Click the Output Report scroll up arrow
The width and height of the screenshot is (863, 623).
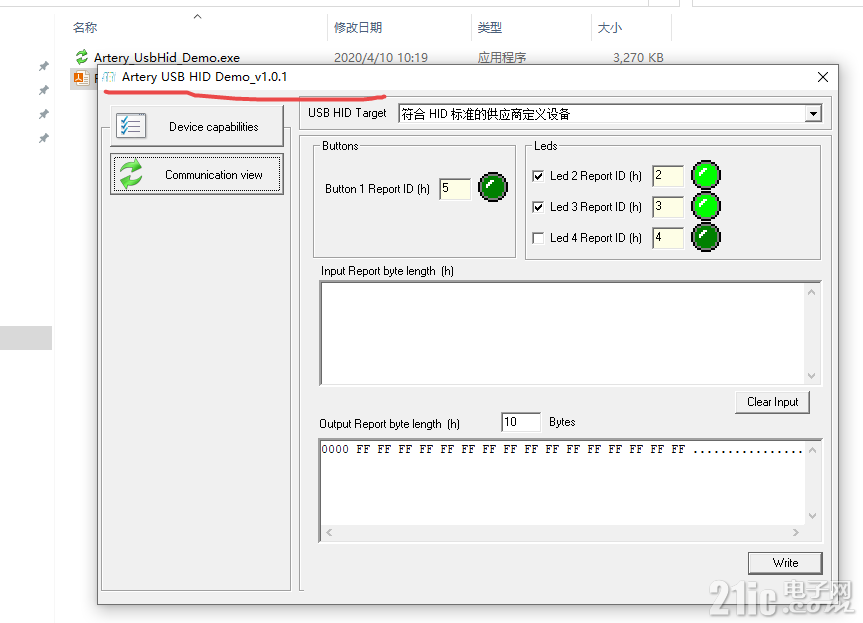coord(812,450)
